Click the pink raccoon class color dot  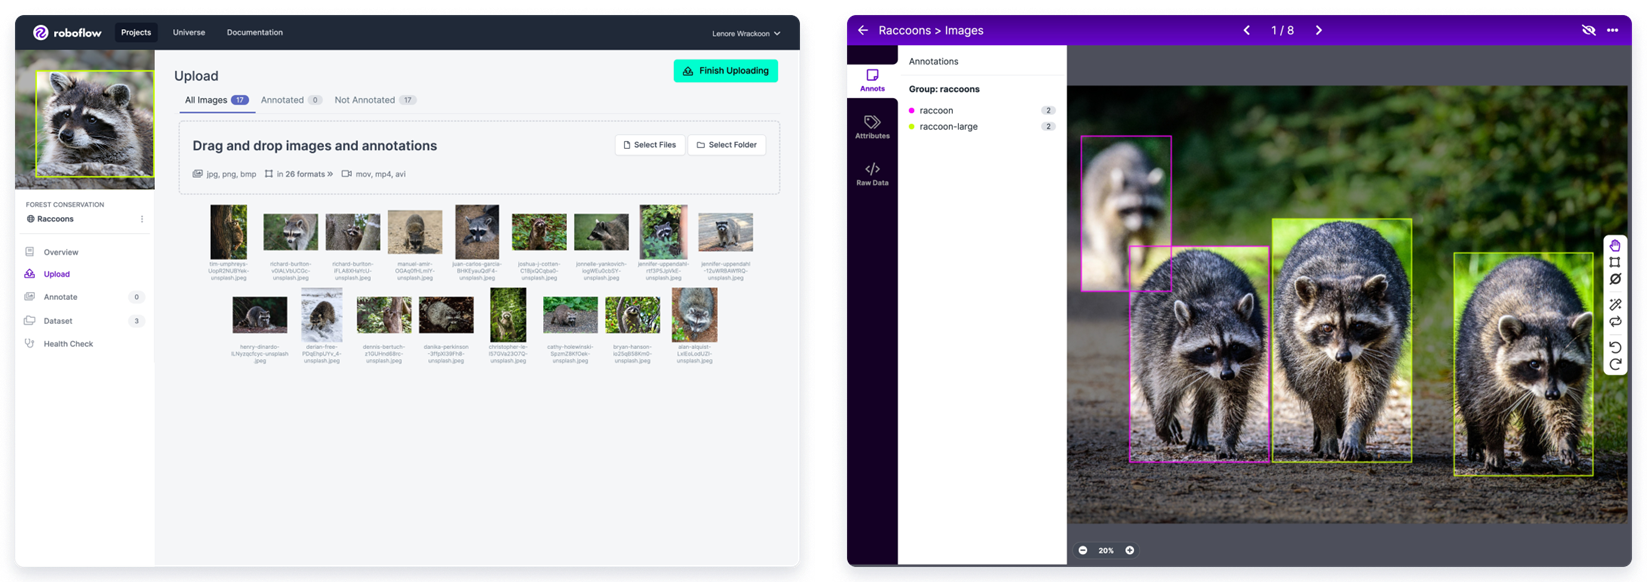pos(911,111)
